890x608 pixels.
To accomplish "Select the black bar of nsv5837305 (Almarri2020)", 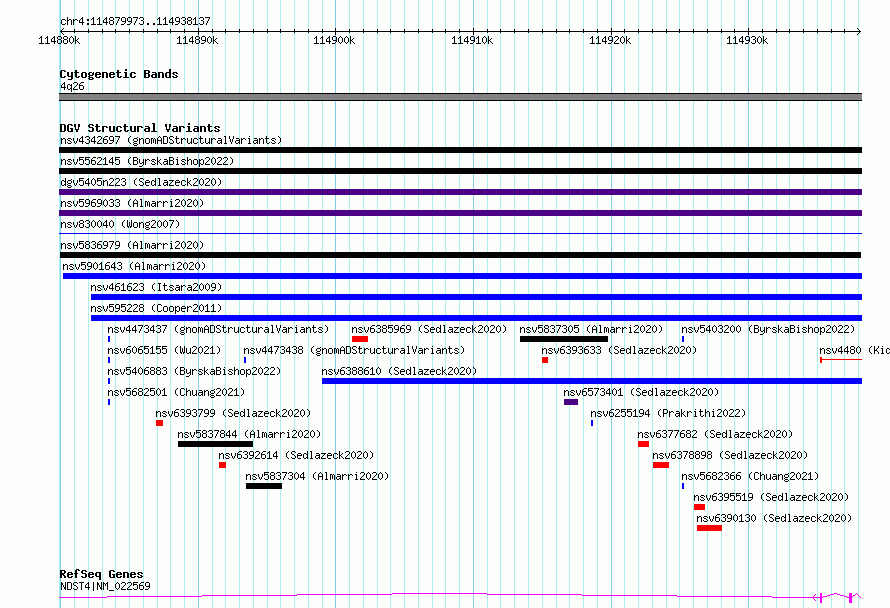I will coord(564,339).
